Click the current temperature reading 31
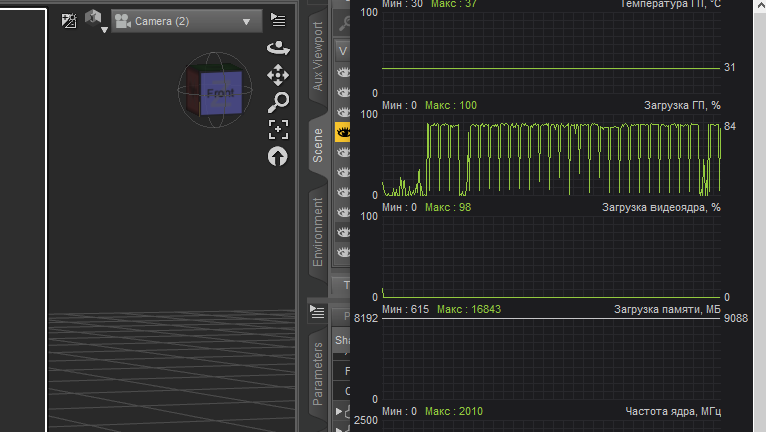The width and height of the screenshot is (766, 432). [x=730, y=67]
